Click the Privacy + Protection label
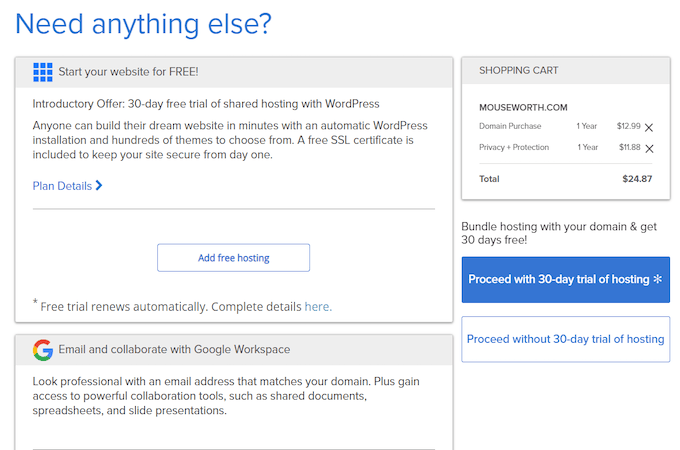Screen dimensions: 680x450 point(514,147)
